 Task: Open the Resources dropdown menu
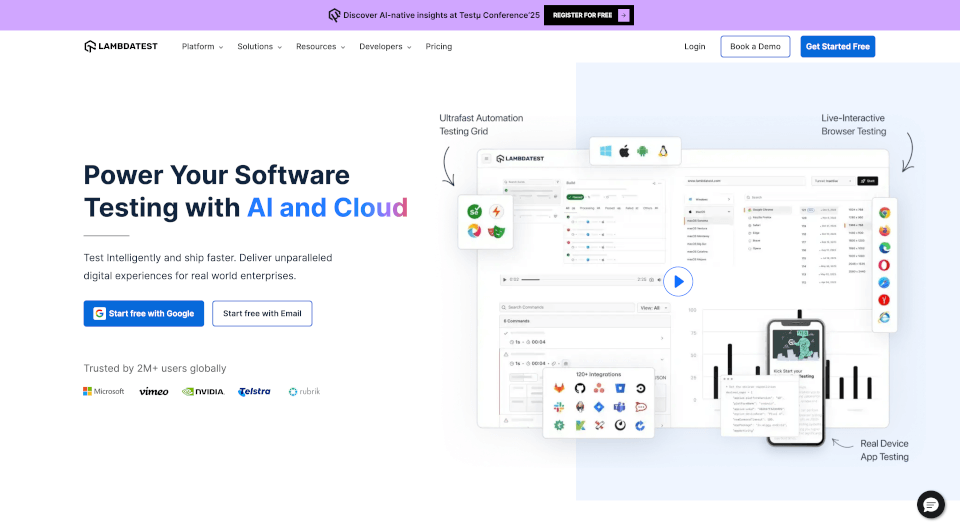[x=320, y=47]
